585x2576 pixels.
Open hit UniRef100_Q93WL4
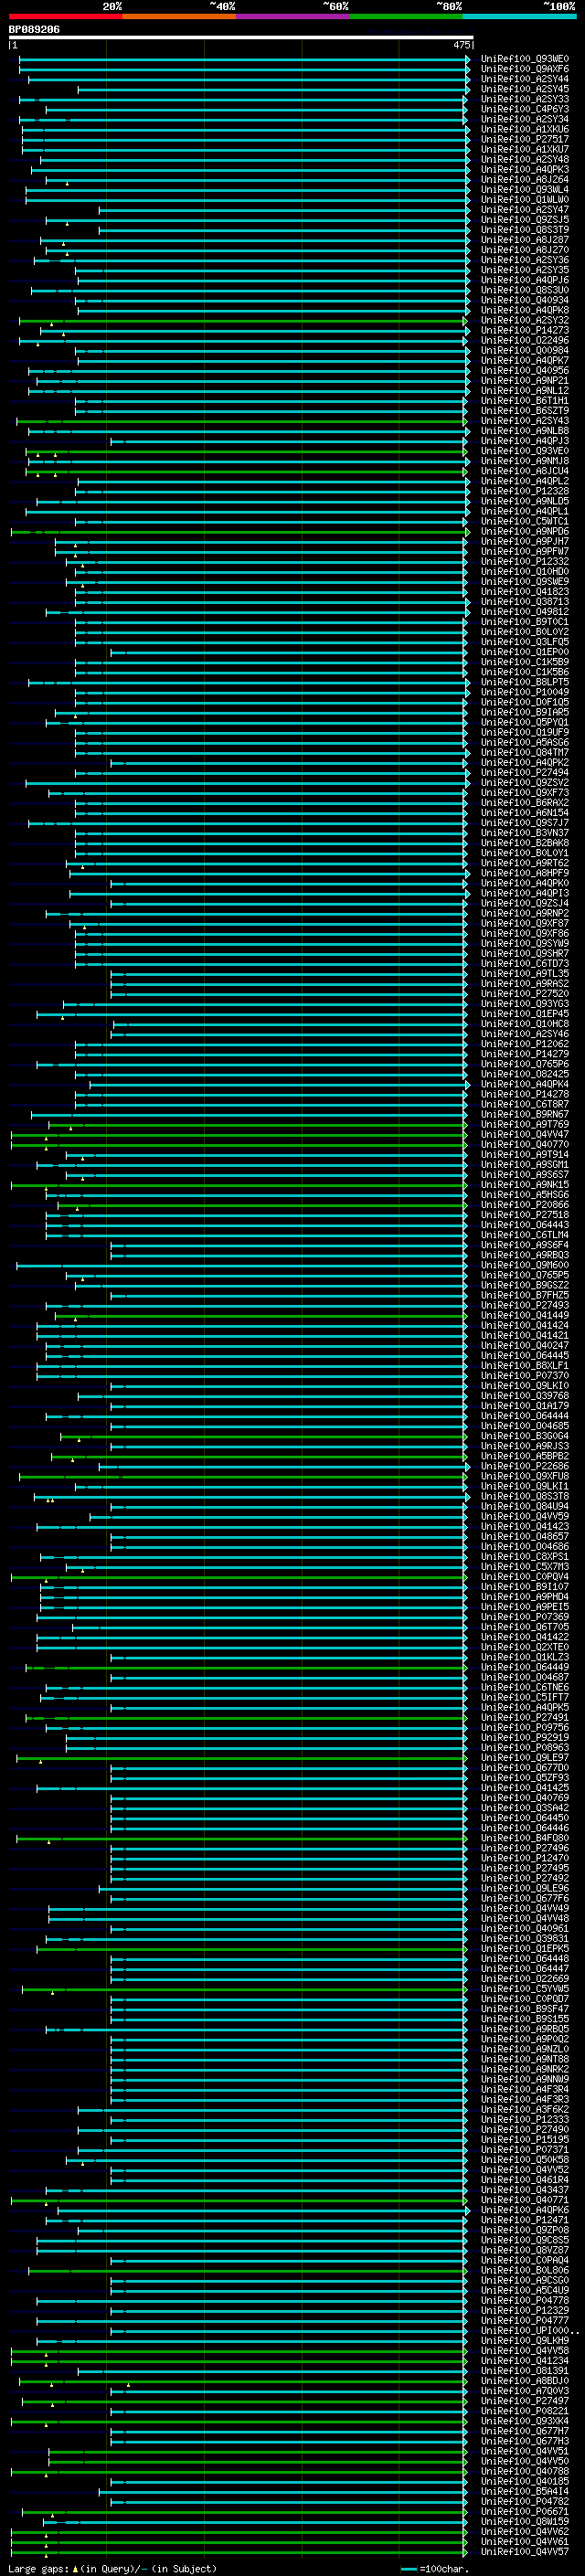click(x=525, y=190)
